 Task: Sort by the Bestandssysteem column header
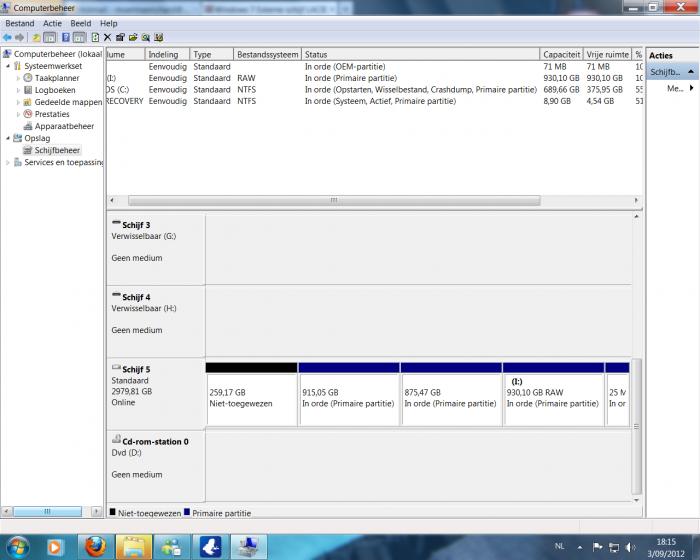tap(267, 54)
